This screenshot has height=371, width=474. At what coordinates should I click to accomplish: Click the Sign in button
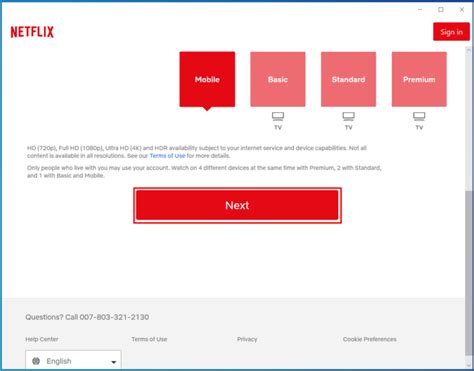(x=451, y=32)
